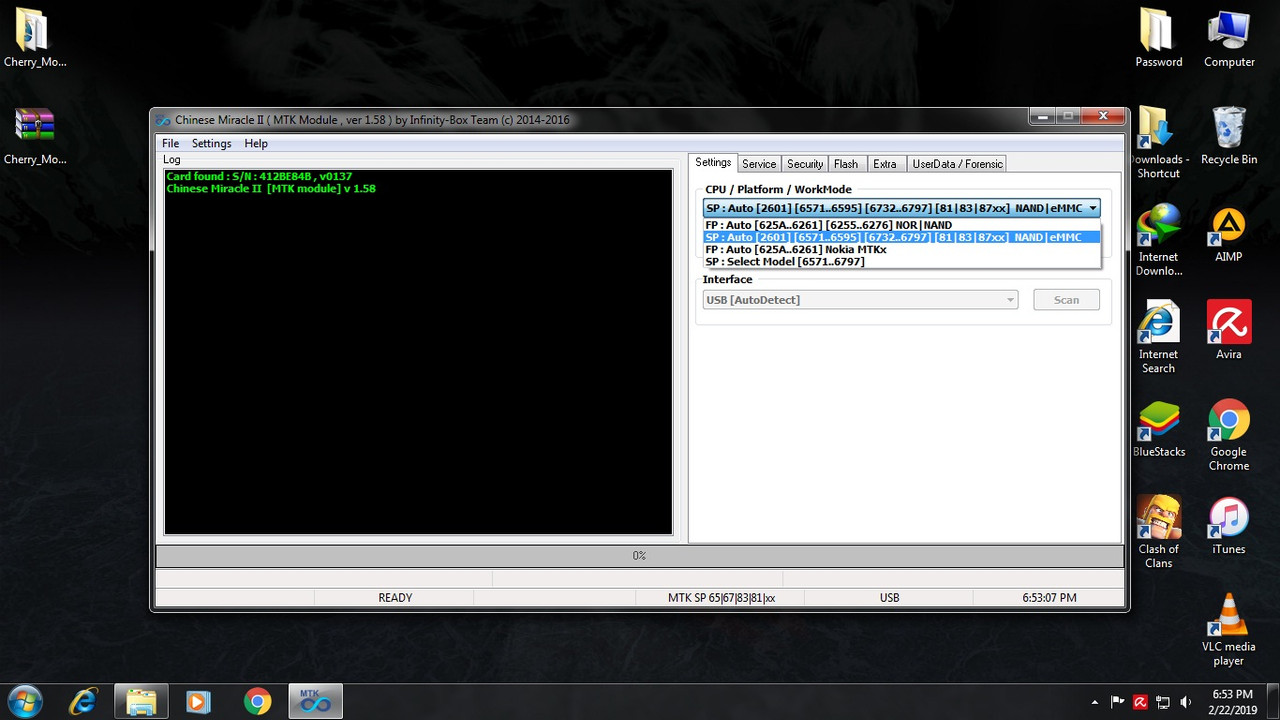1280x720 pixels.
Task: Launch the Clash of Clans shortcut
Action: (1158, 532)
